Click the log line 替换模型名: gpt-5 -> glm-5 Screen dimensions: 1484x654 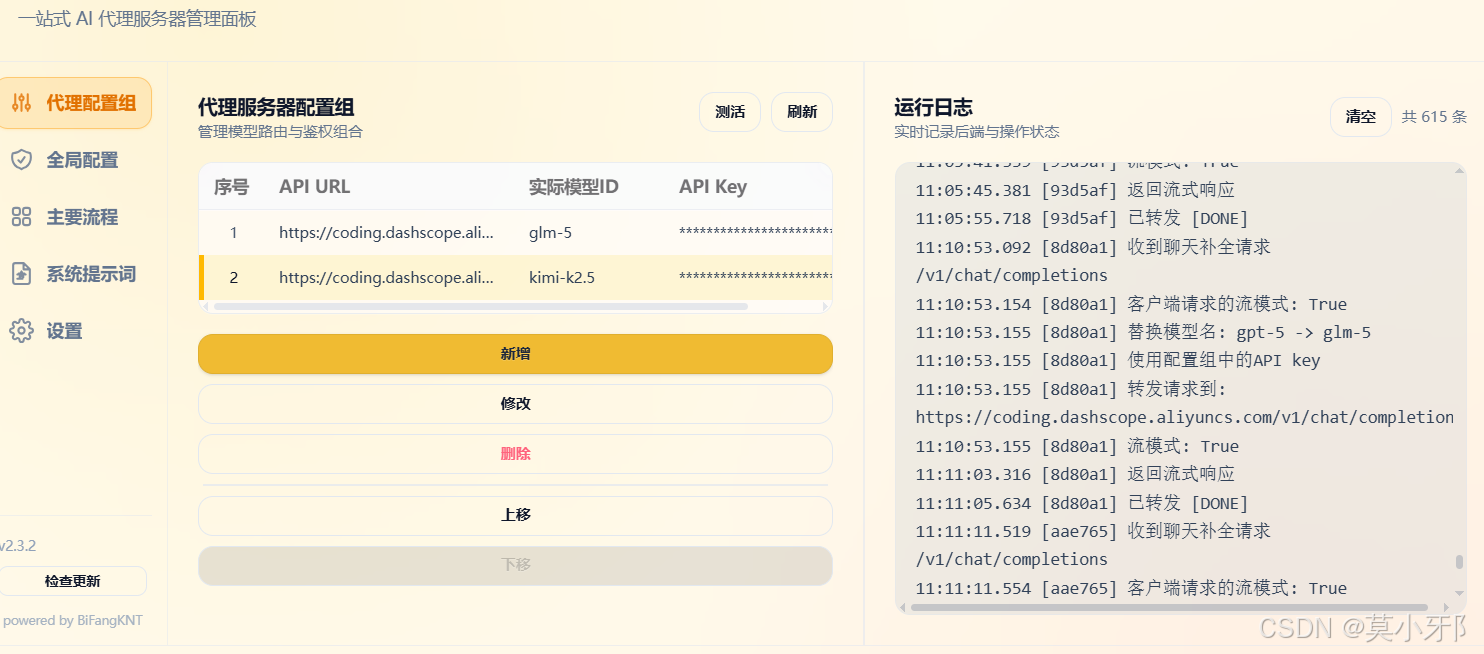pyautogui.click(x=1143, y=333)
